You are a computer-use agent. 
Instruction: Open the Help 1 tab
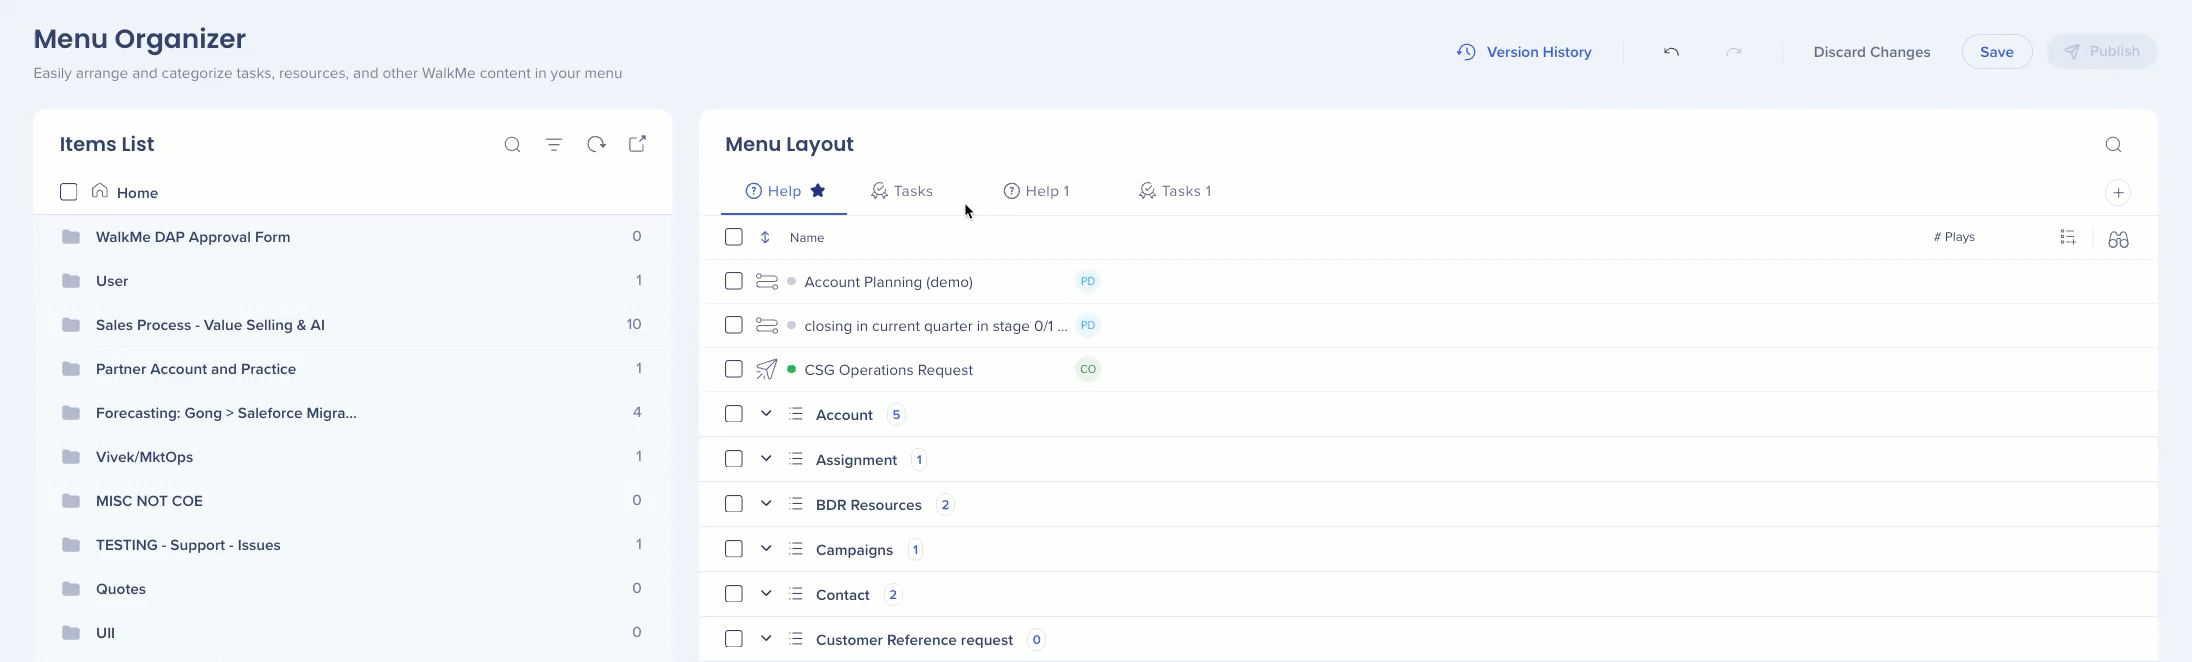coord(1037,191)
